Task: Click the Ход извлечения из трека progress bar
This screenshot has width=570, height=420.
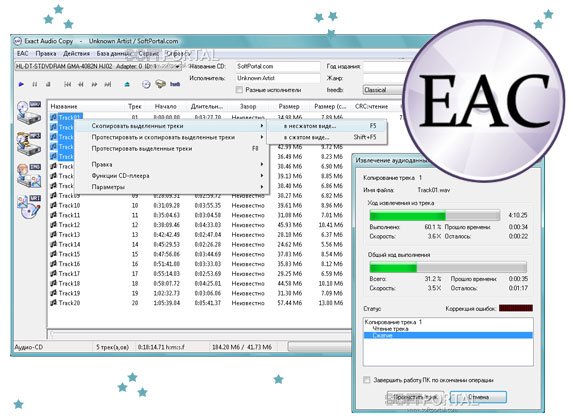Action: (435, 215)
